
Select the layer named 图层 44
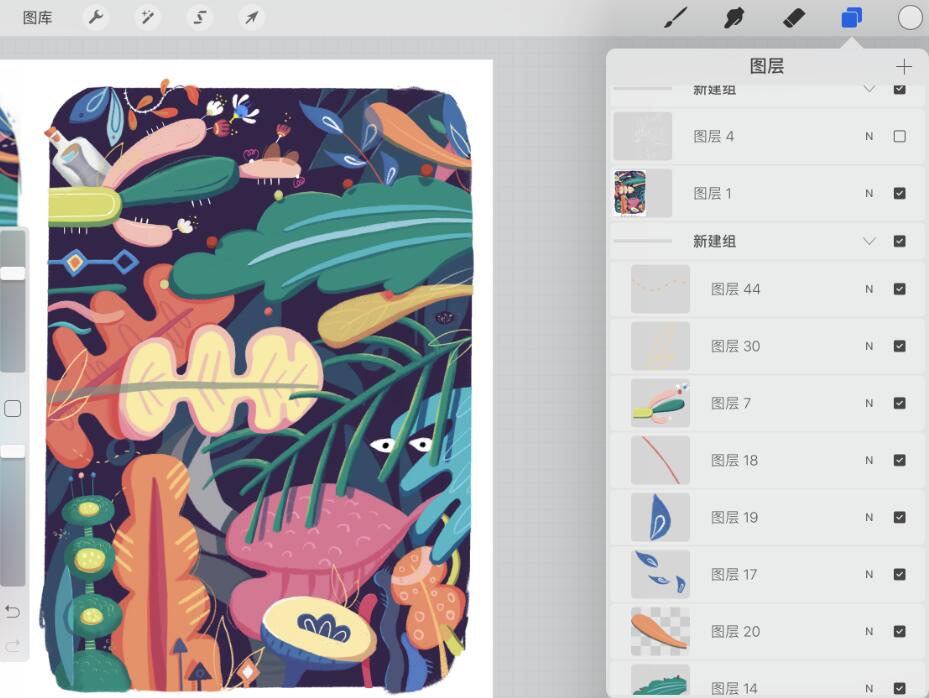click(x=735, y=289)
